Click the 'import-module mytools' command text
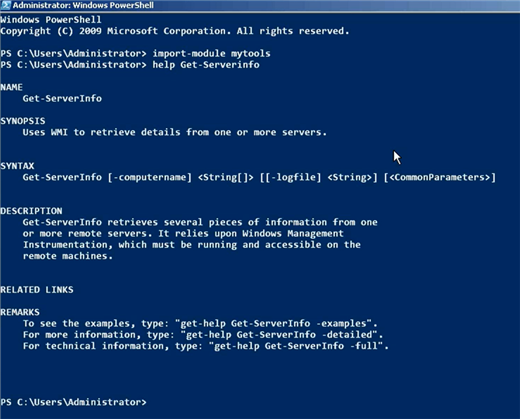Screen dimensions: 520x419 211,53
